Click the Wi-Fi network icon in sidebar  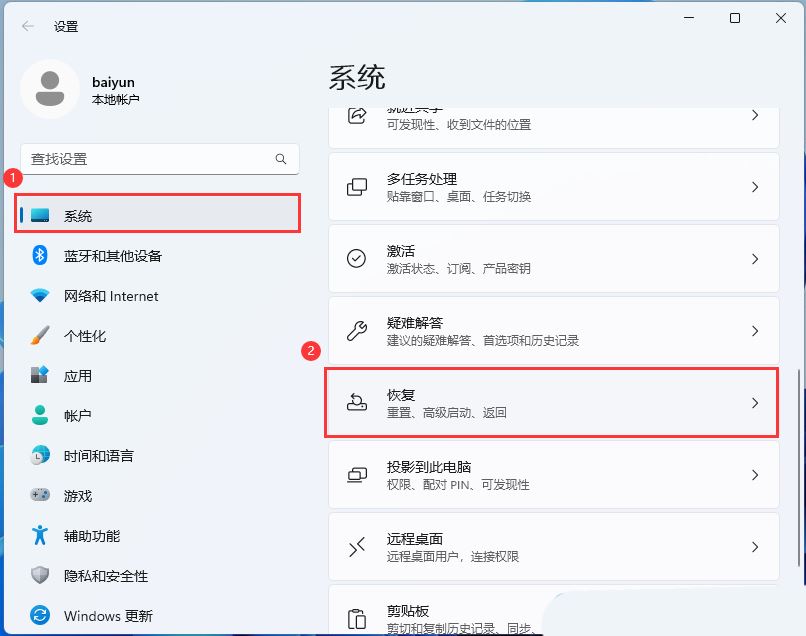point(40,296)
